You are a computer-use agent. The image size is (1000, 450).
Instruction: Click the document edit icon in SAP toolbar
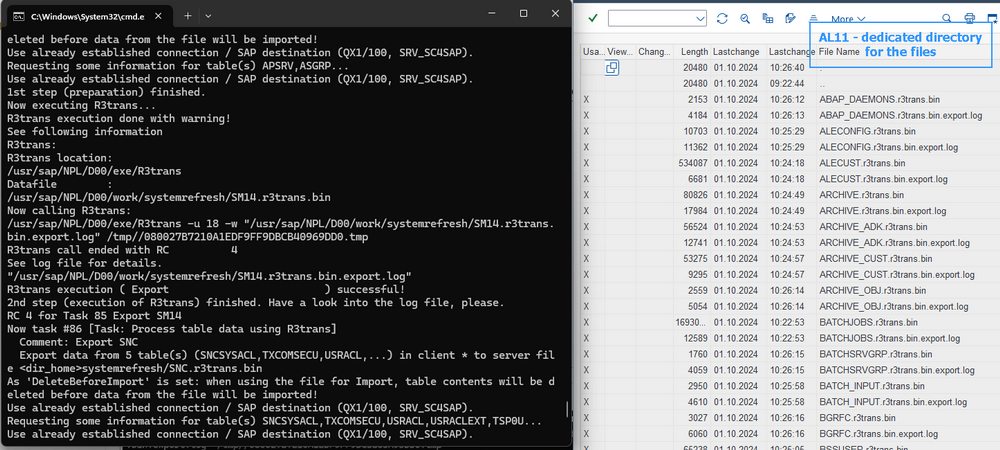pyautogui.click(x=791, y=18)
